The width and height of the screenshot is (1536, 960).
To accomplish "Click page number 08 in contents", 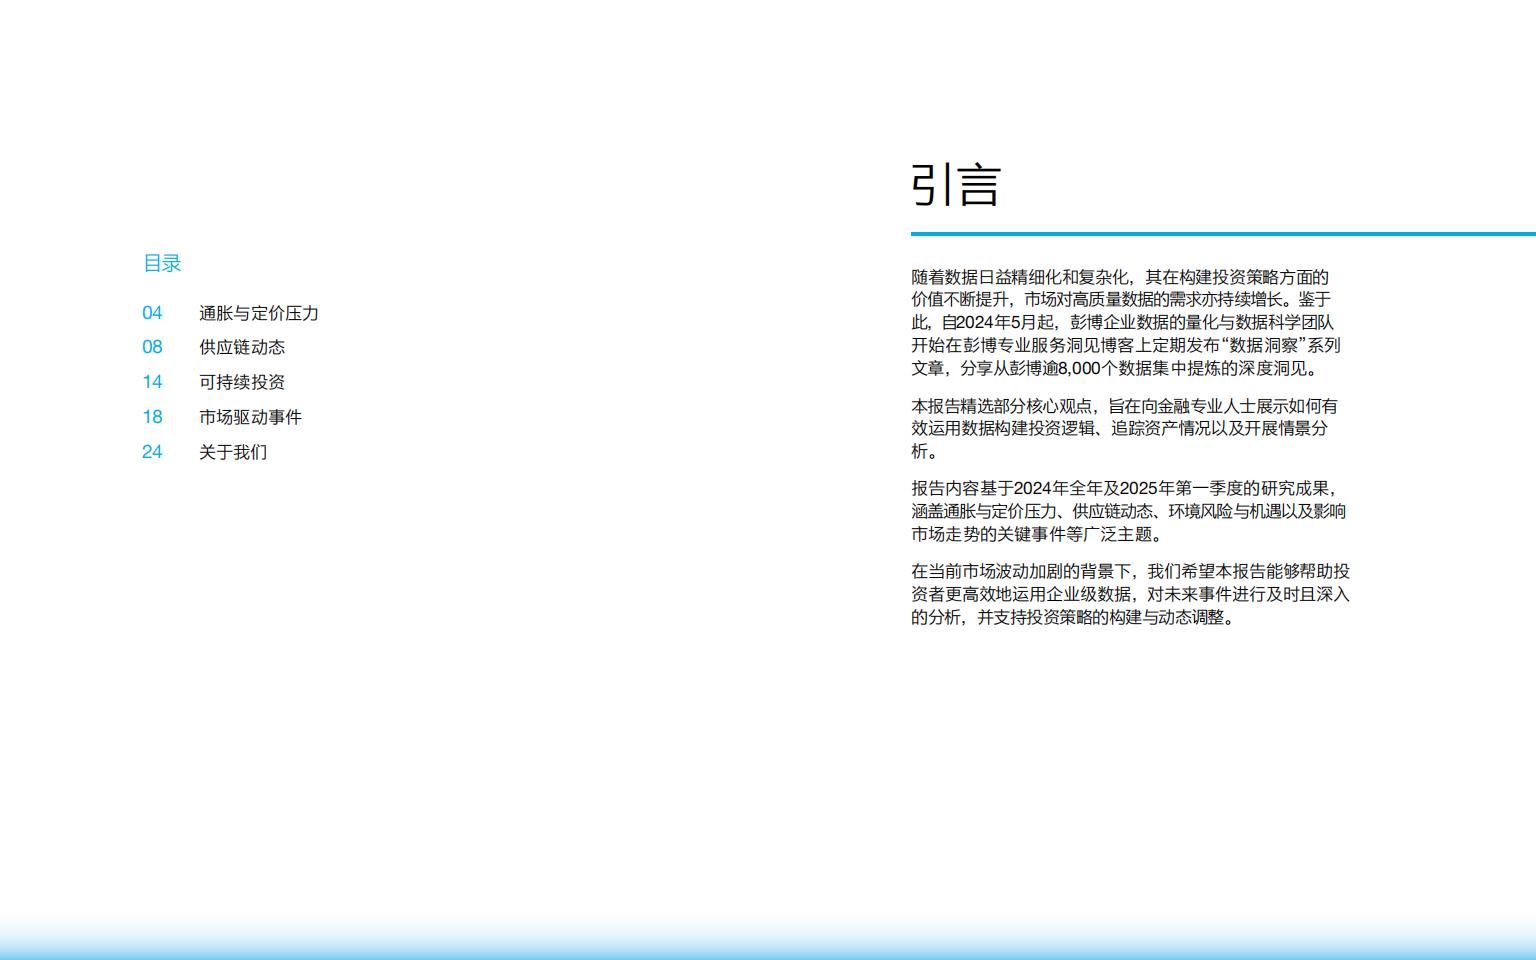I will point(152,347).
